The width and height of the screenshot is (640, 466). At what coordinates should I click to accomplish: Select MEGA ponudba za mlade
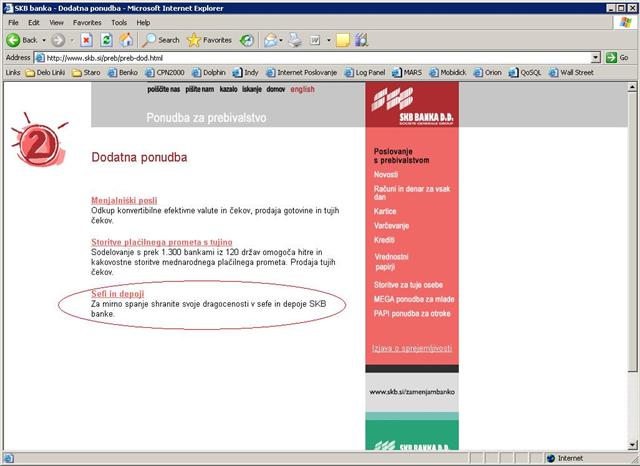coord(414,299)
